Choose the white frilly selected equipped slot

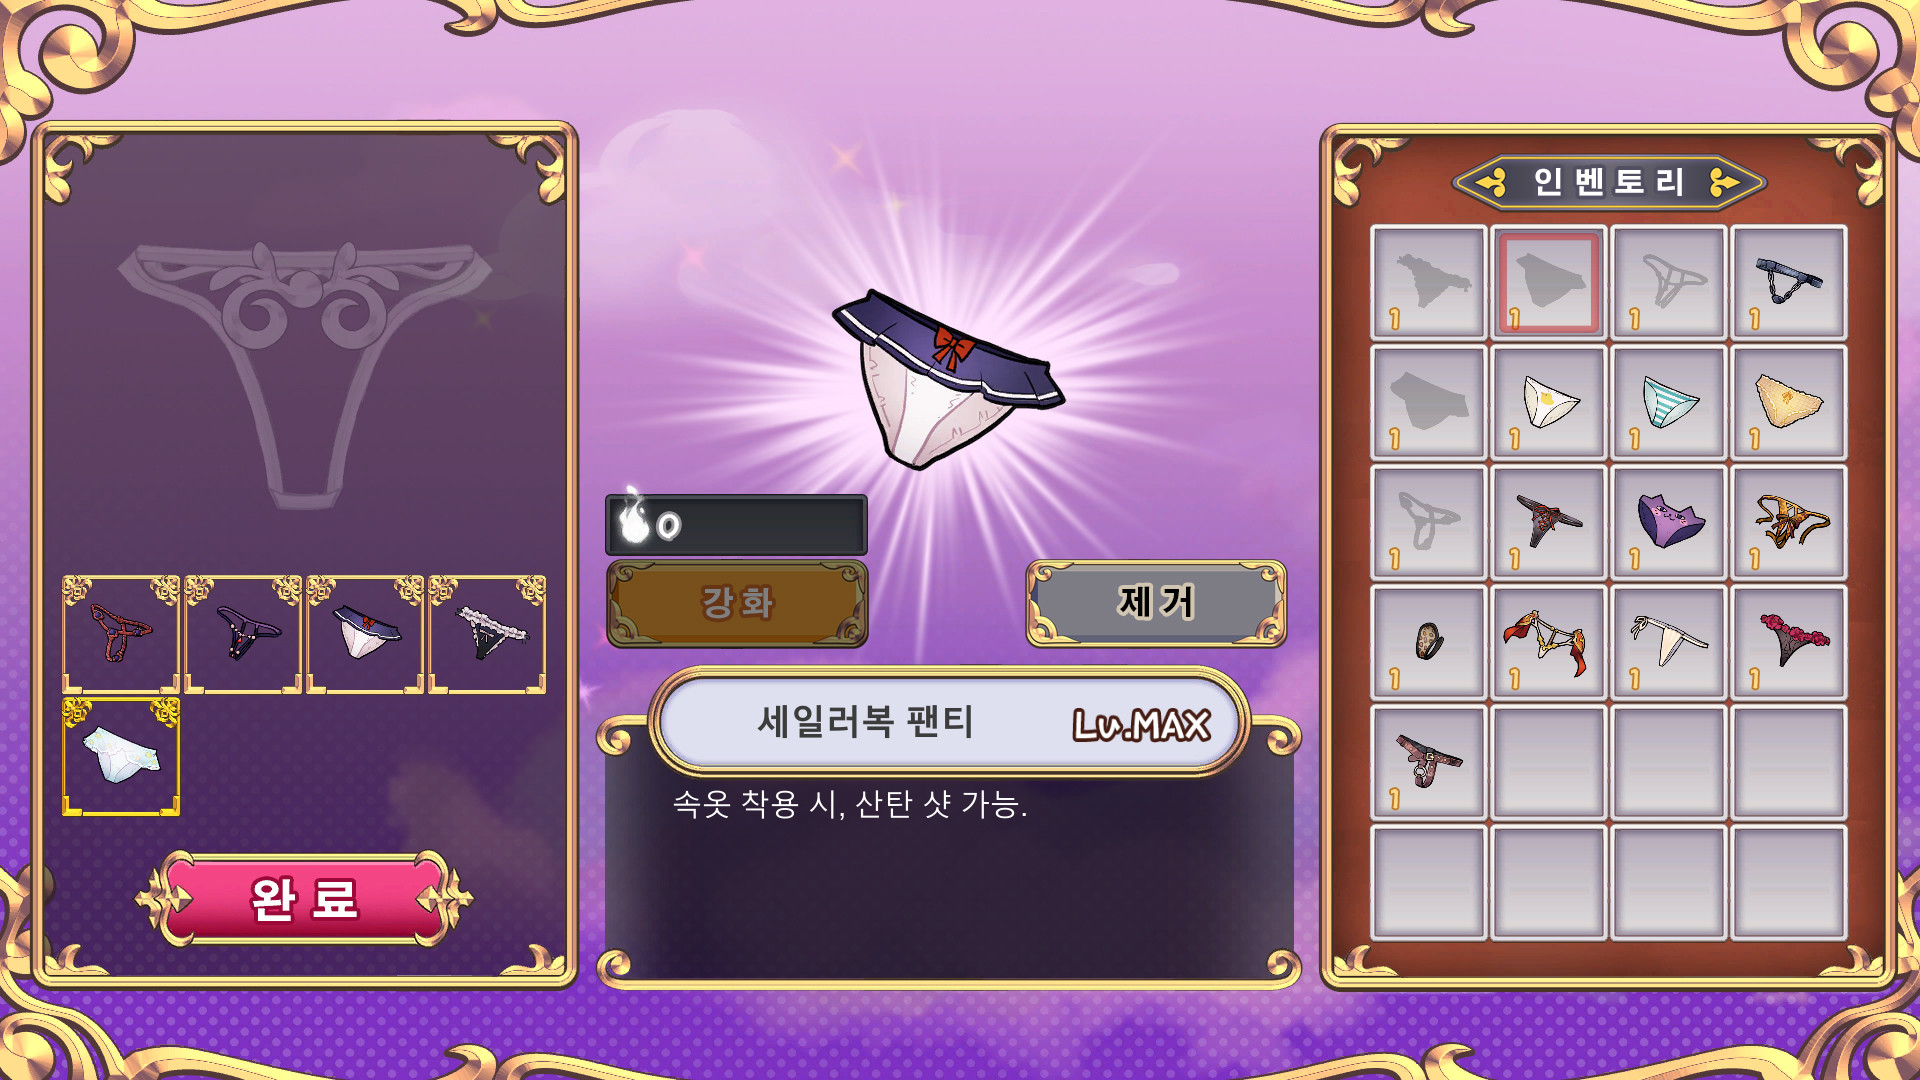pos(121,757)
